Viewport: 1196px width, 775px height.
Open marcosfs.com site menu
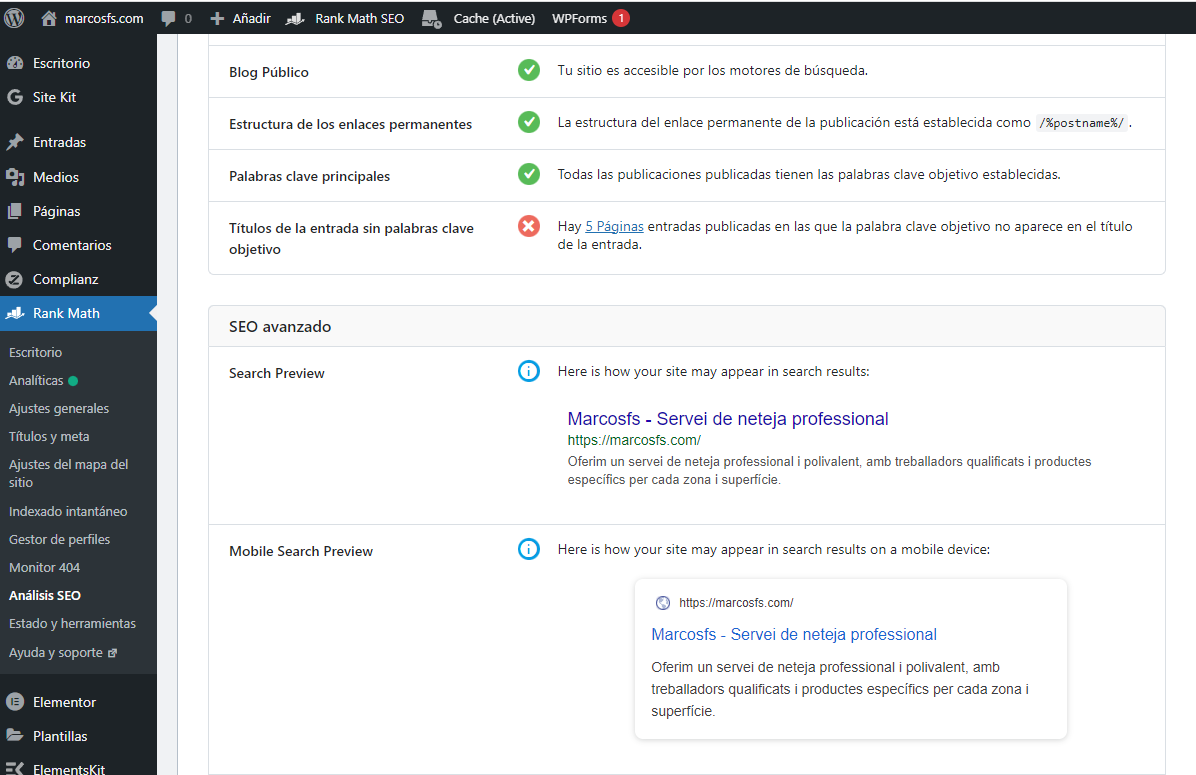click(x=92, y=18)
